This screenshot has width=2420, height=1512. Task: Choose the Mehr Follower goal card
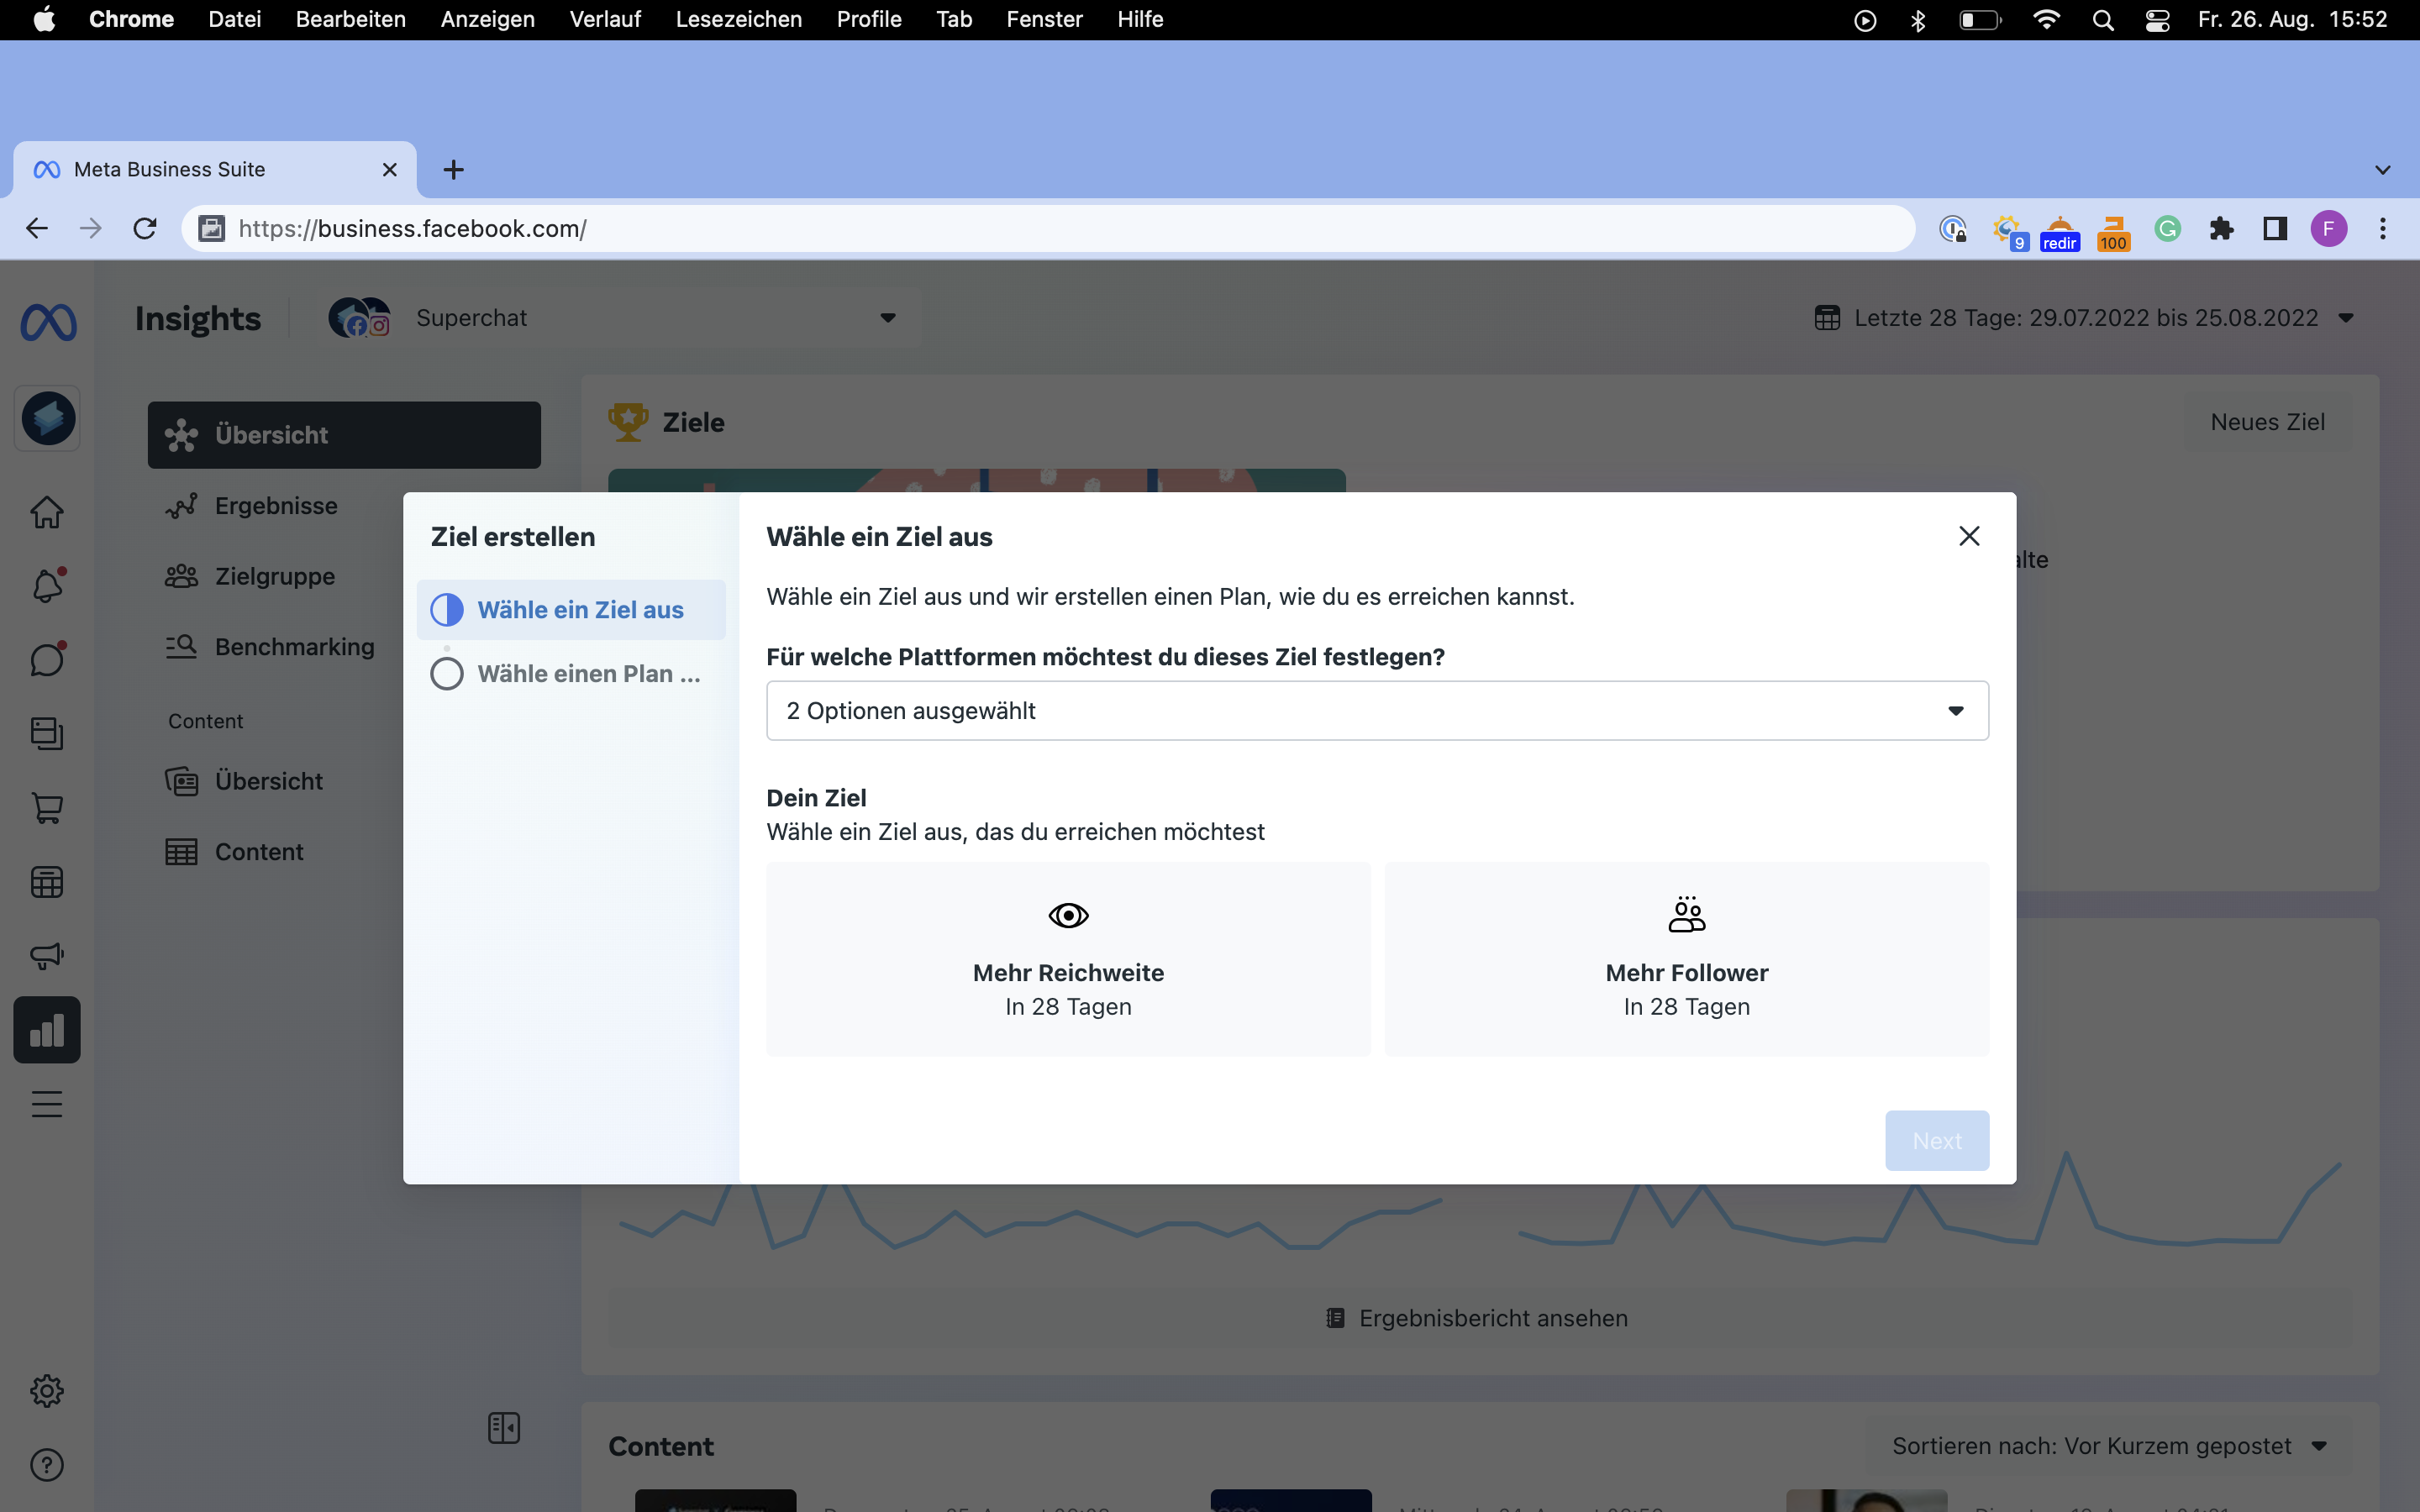pos(1686,958)
